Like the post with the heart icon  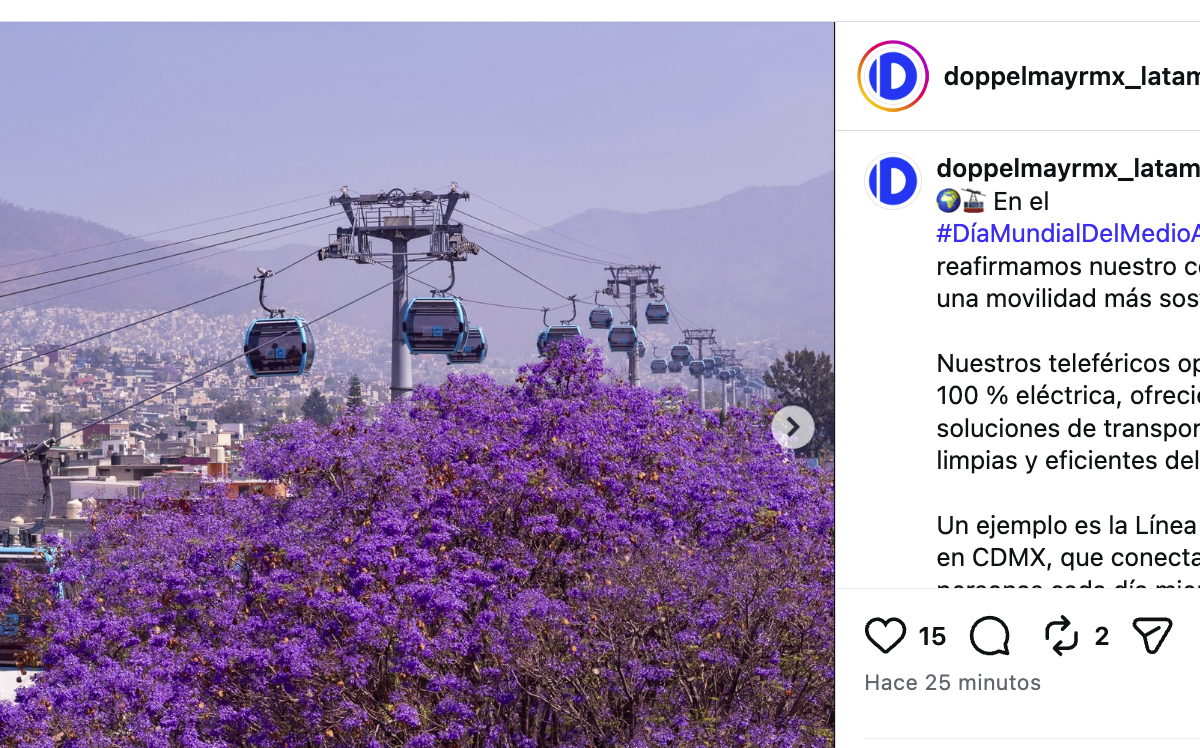[x=885, y=636]
